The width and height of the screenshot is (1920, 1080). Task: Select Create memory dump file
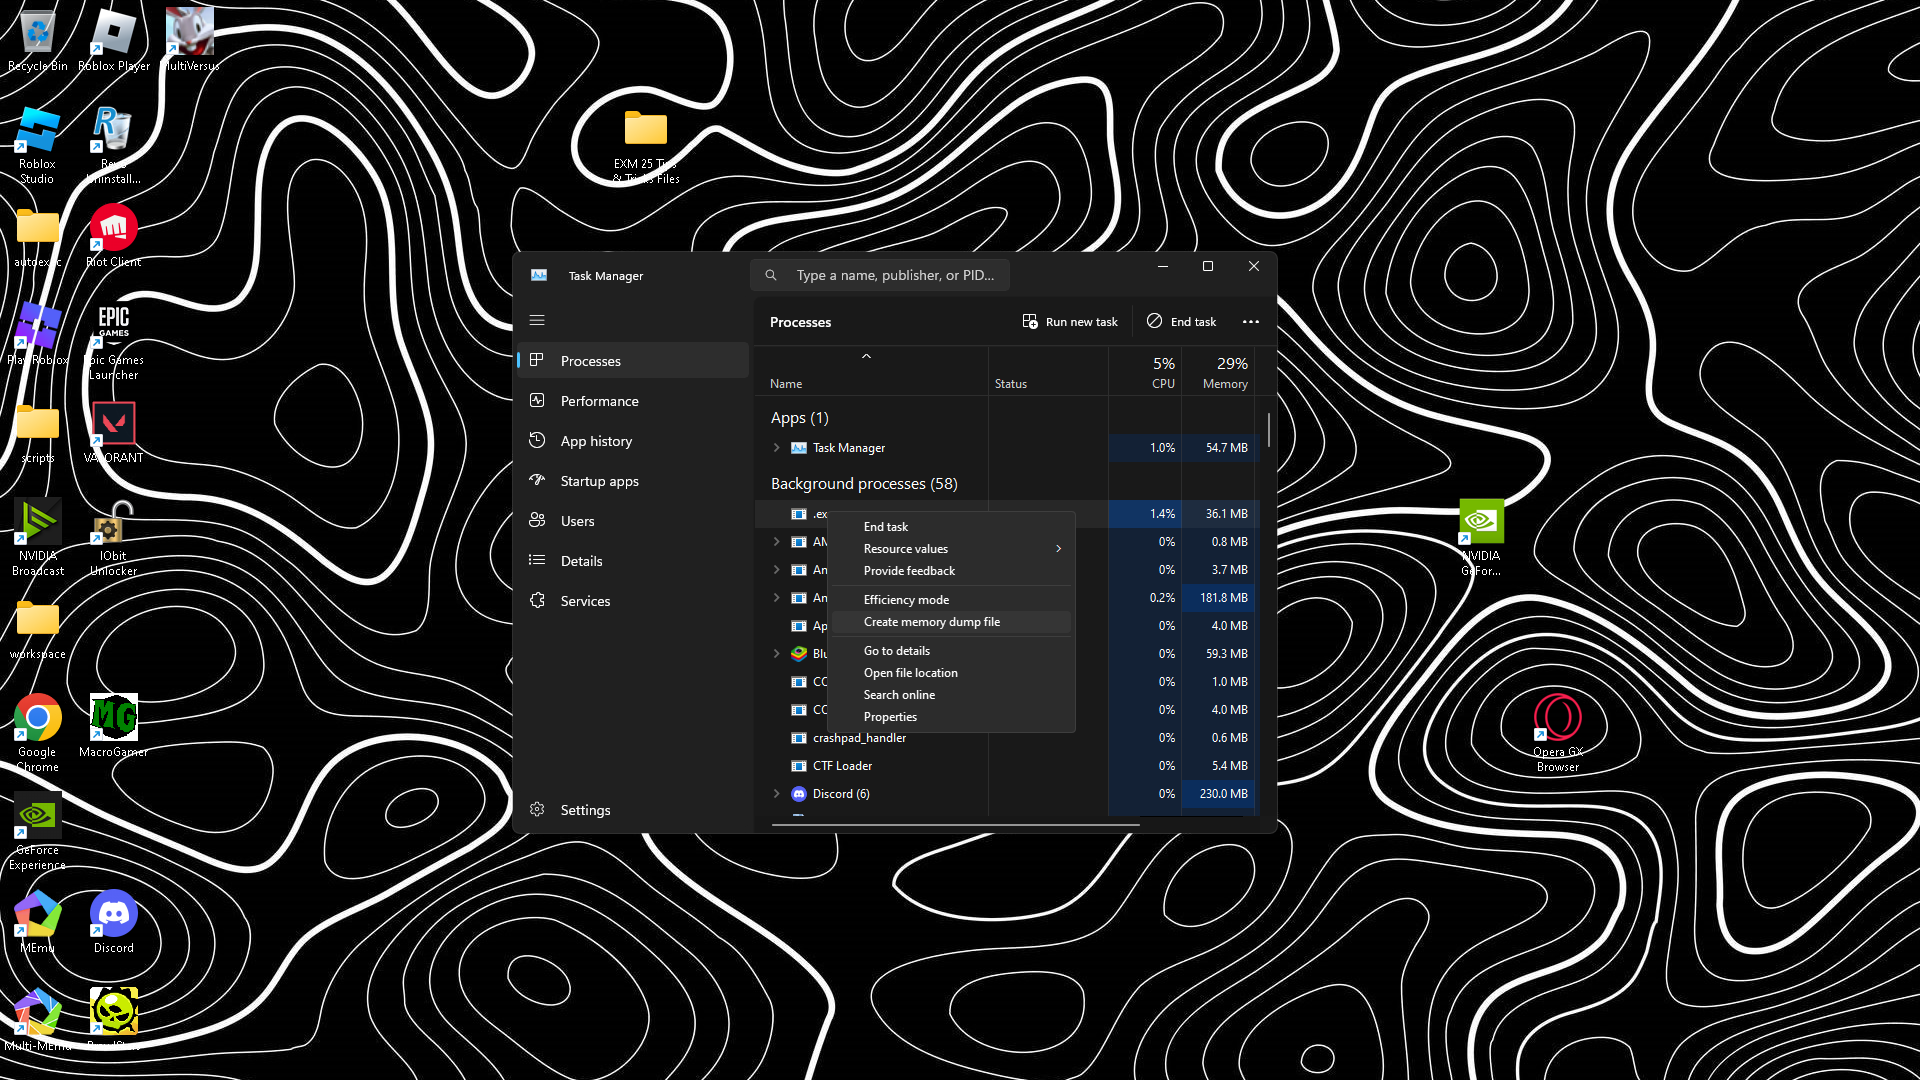[932, 622]
